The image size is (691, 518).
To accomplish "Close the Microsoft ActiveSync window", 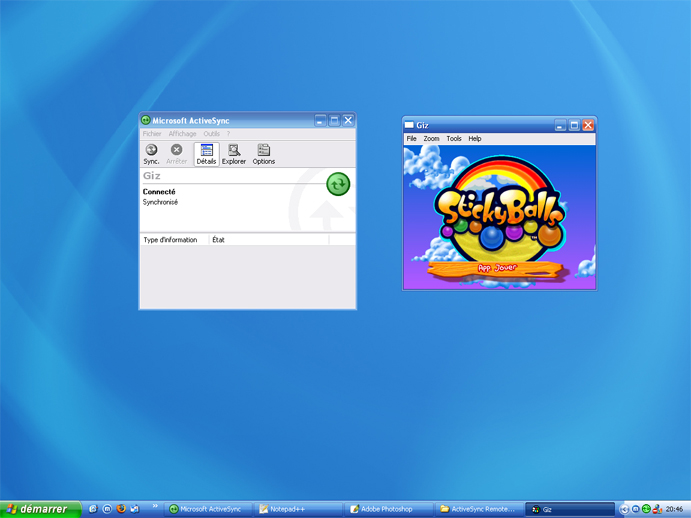I will point(348,120).
